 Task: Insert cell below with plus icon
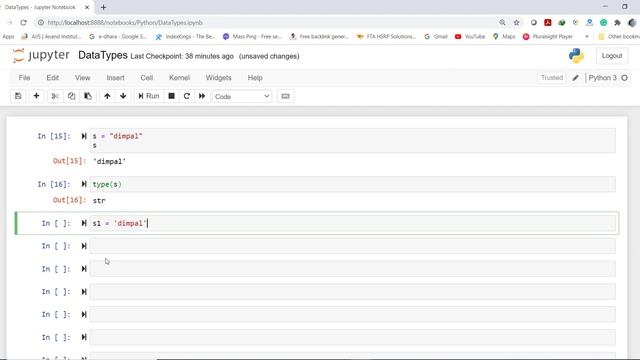pyautogui.click(x=36, y=96)
